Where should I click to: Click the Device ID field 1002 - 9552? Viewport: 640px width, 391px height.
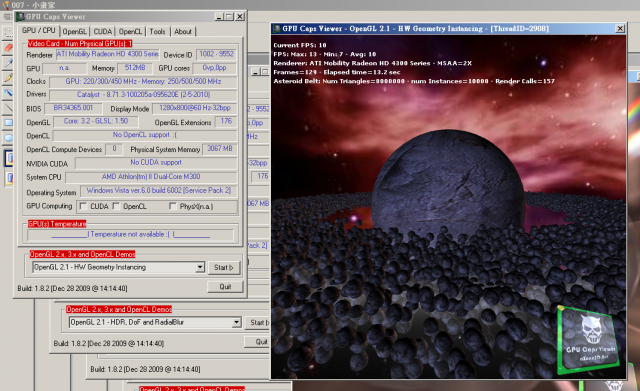pyautogui.click(x=216, y=54)
